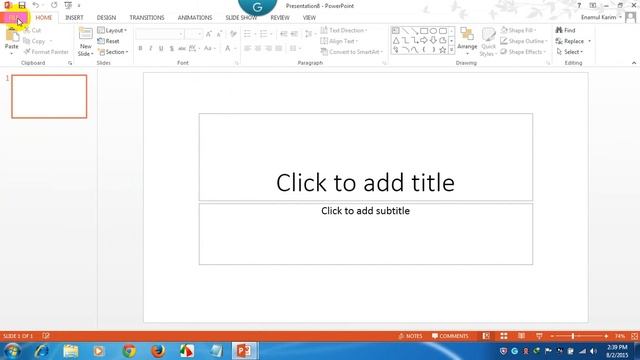This screenshot has height=360, width=640.
Task: Open the TRANSITIONS ribbon tab
Action: coord(147,18)
